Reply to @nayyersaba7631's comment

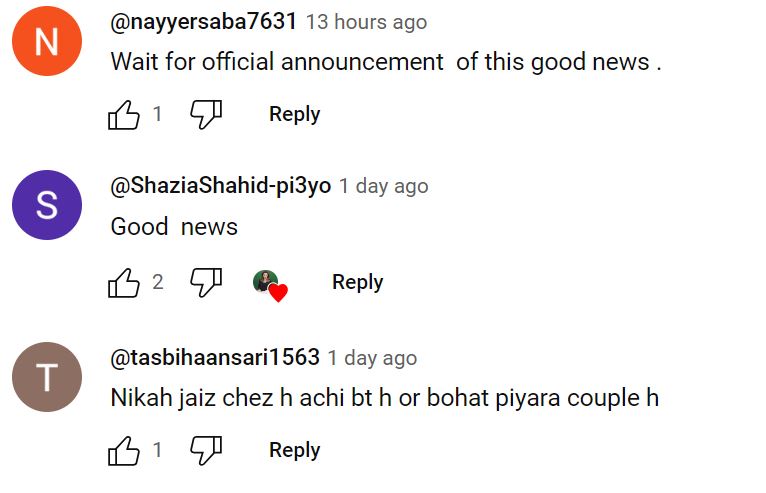click(295, 114)
